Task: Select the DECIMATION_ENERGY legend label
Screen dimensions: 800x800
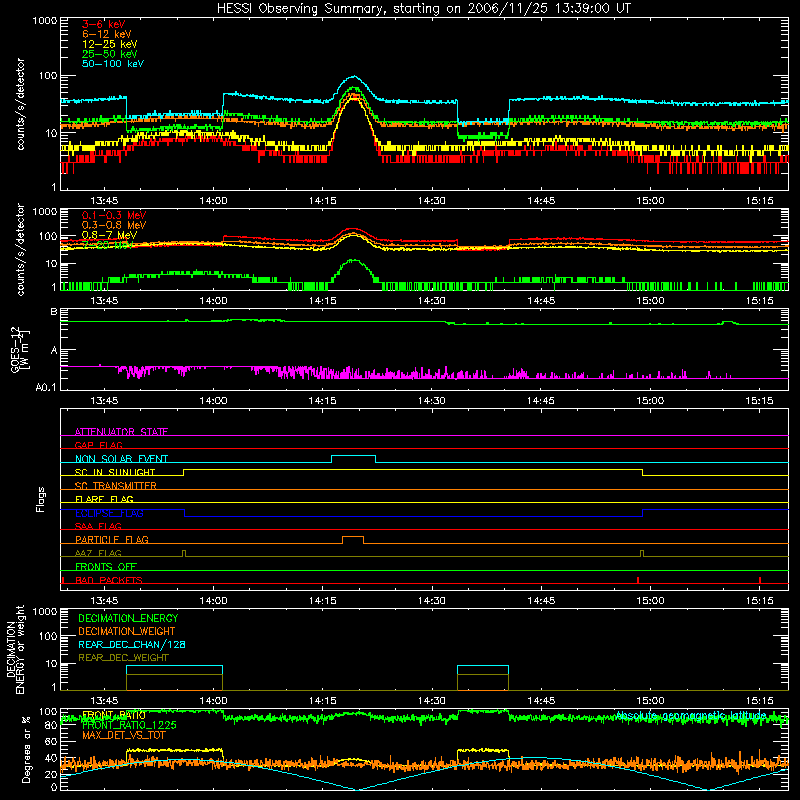Action: (128, 618)
